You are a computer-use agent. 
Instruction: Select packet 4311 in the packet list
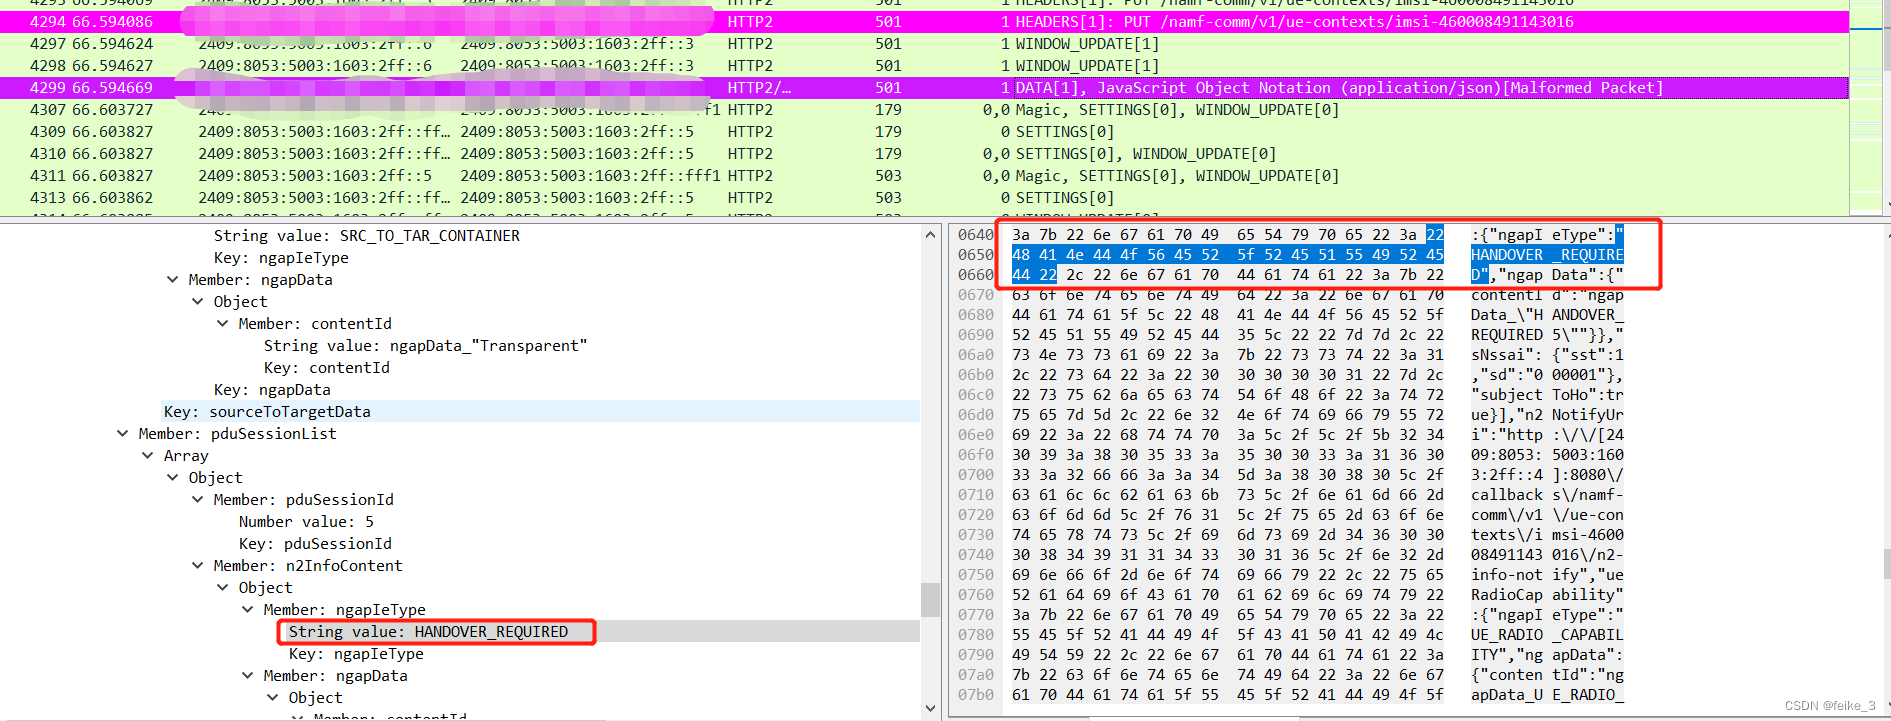(924, 176)
